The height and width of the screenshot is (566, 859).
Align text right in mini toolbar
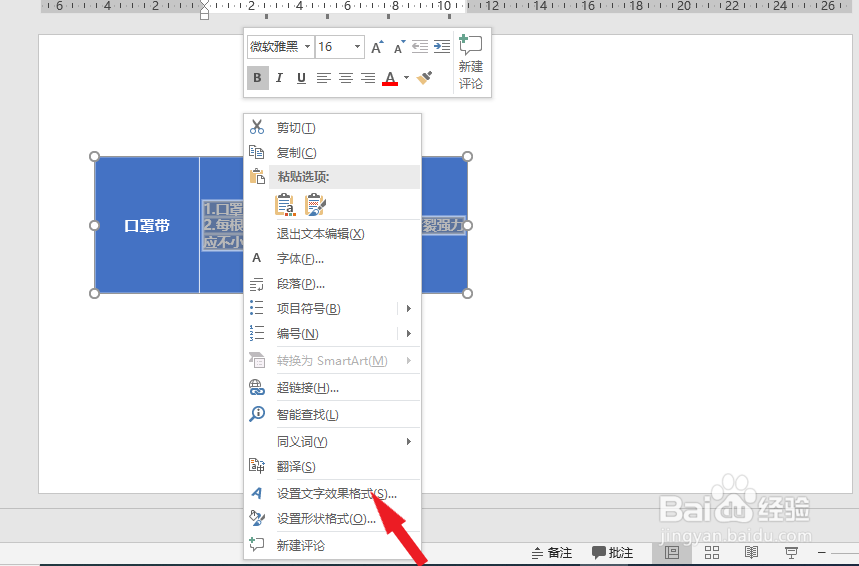(x=368, y=78)
